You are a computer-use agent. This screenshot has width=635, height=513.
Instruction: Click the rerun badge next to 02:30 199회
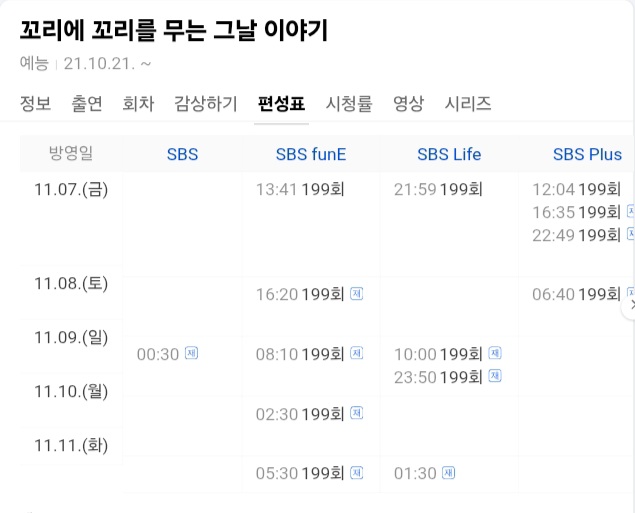[x=356, y=413]
